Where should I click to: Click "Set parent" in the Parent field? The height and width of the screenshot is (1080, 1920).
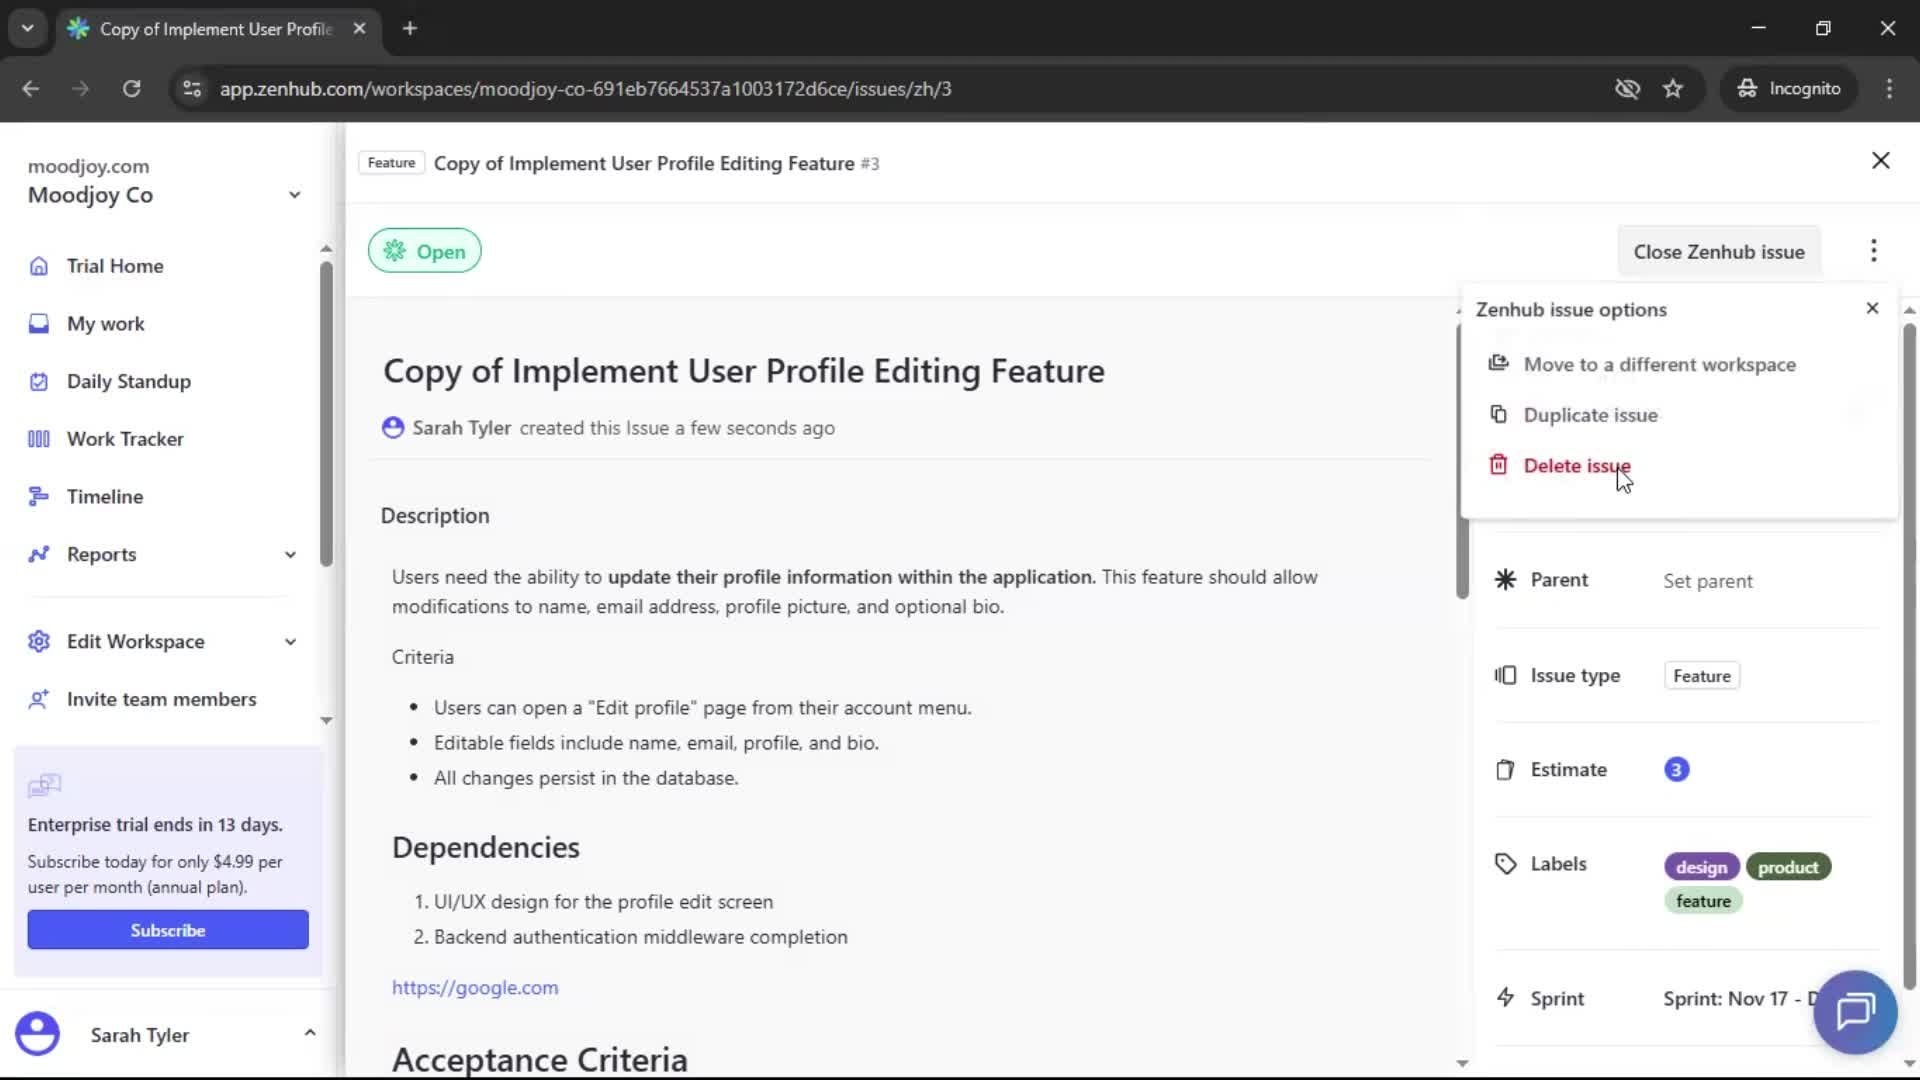(x=1707, y=580)
